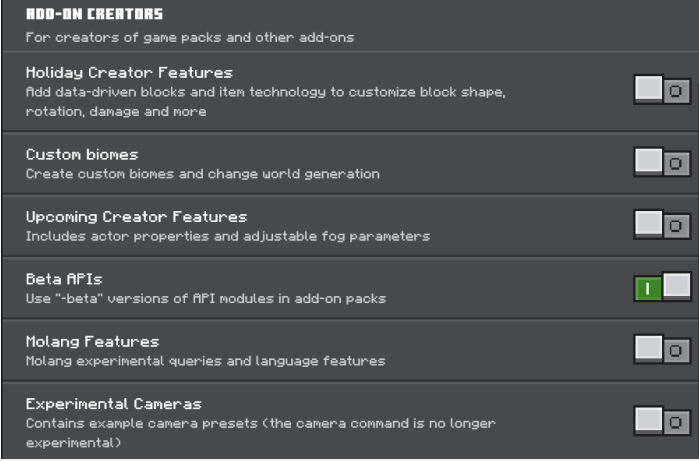Switch on the Molang Features toggle
The image size is (699, 461).
(x=662, y=350)
